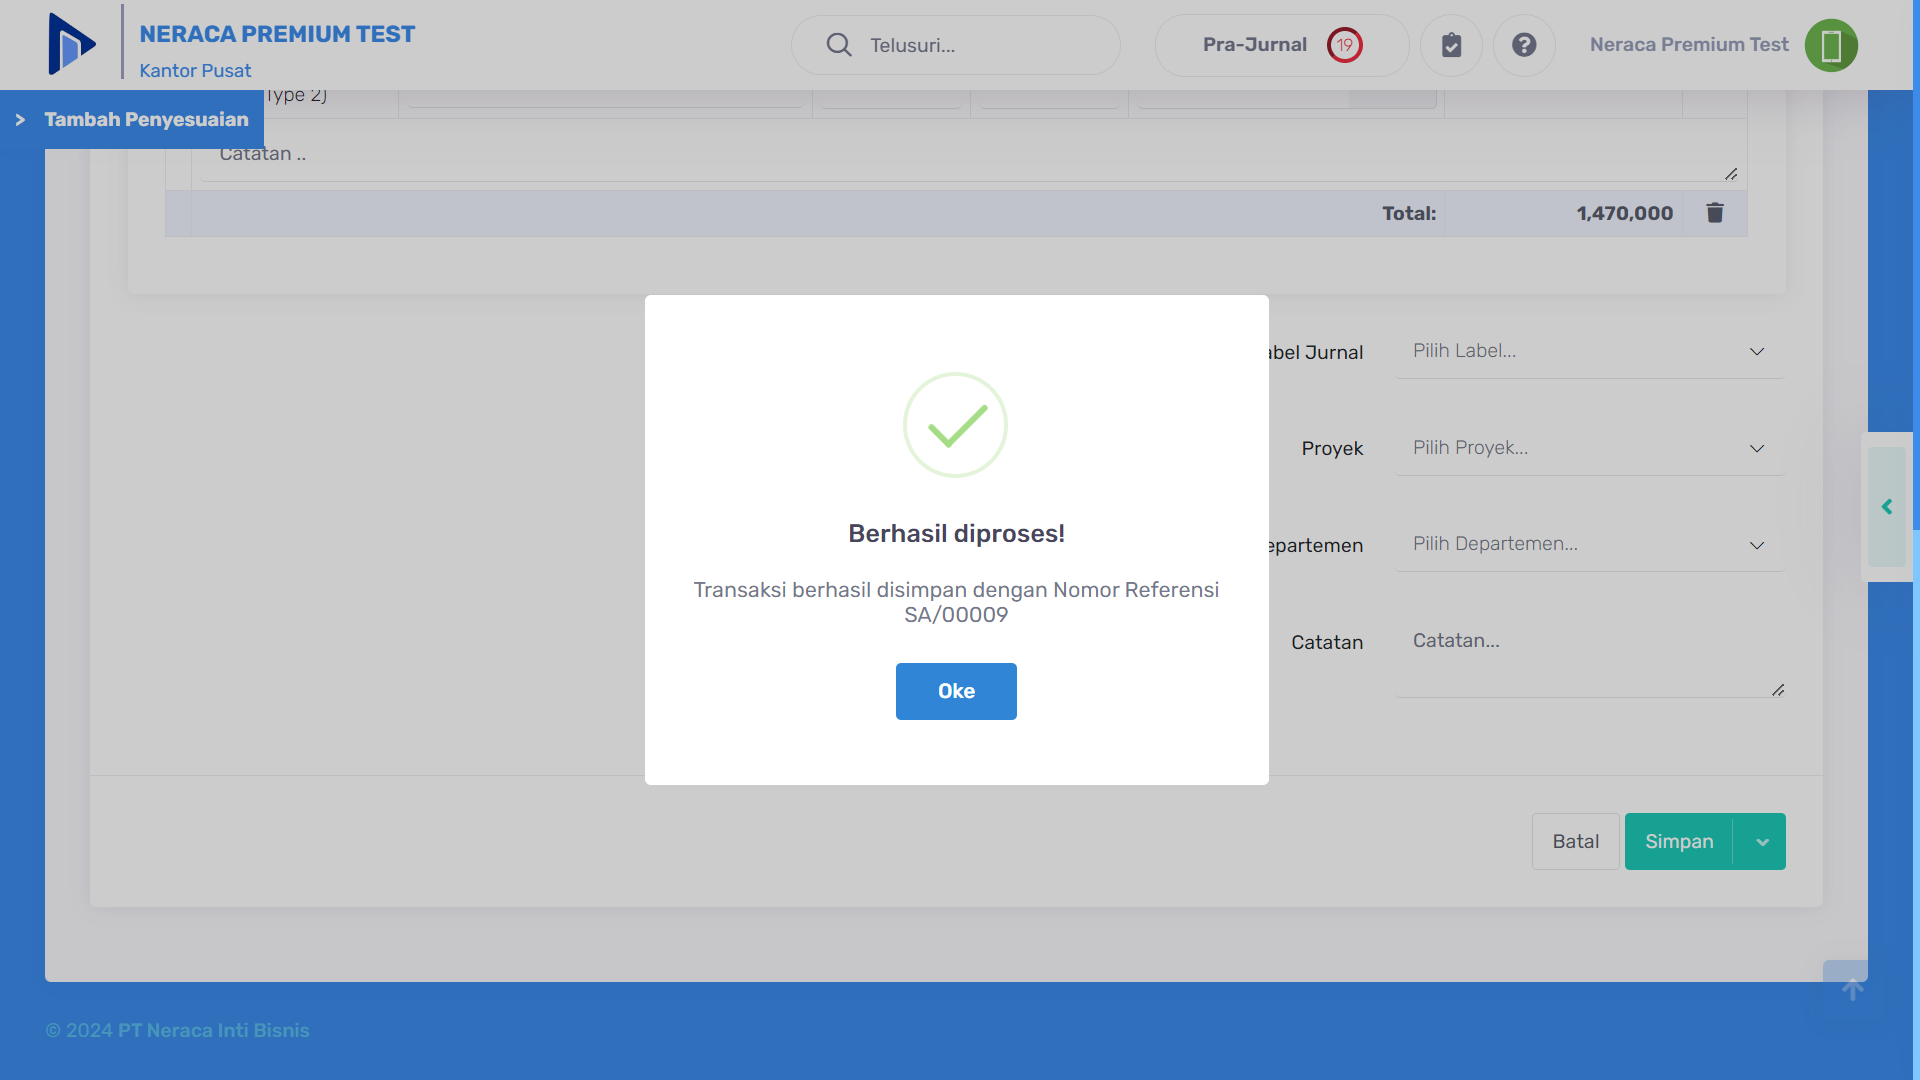This screenshot has width=1920, height=1080.
Task: Open the clipboard checklist icon
Action: click(1451, 45)
